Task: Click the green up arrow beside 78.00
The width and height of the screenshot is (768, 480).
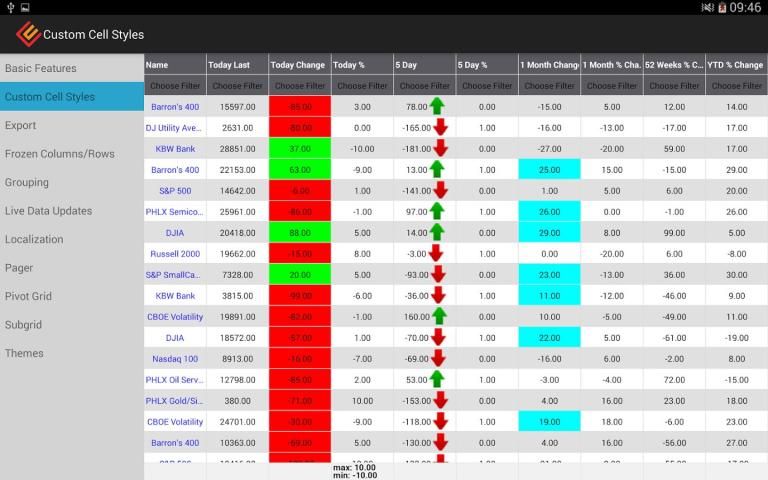Action: tap(437, 107)
